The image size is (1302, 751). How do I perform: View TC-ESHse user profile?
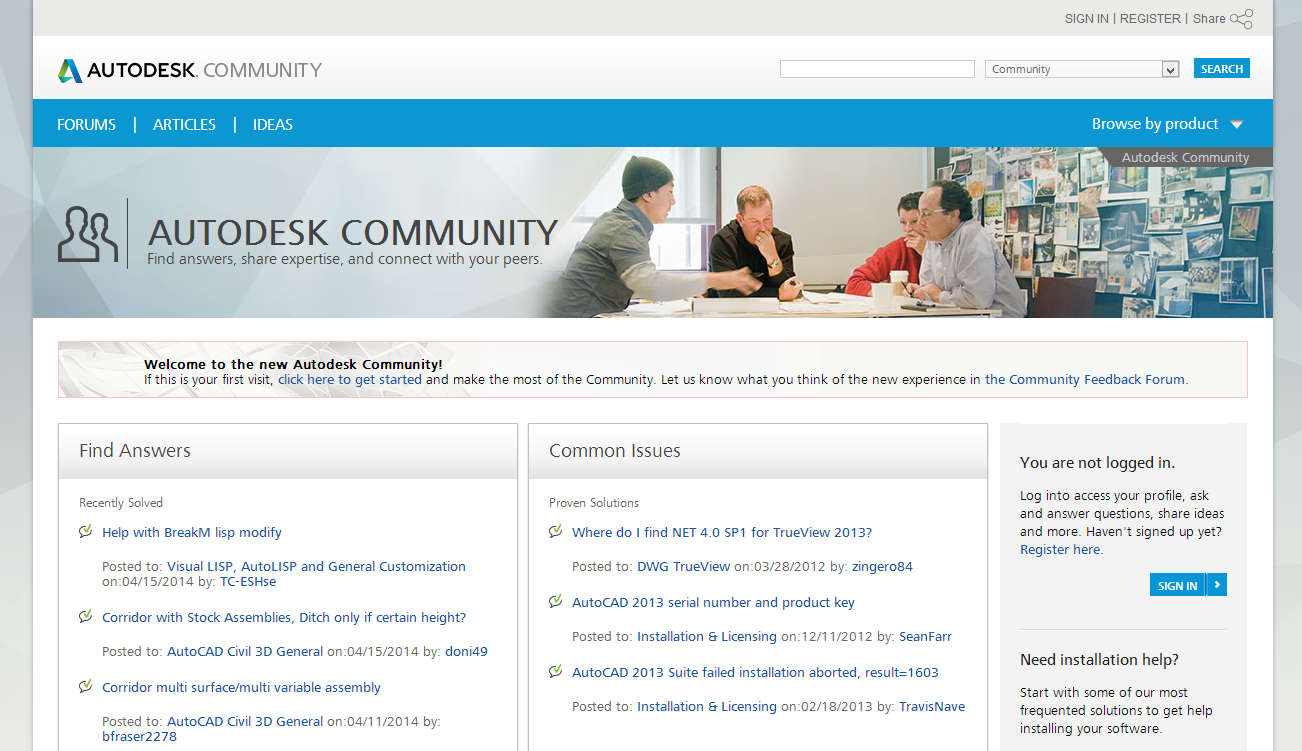point(248,582)
